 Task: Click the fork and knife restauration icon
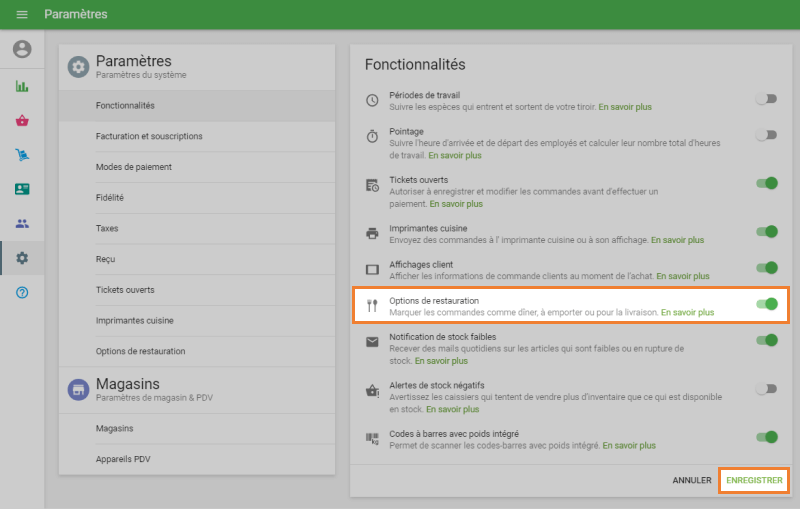tap(372, 306)
